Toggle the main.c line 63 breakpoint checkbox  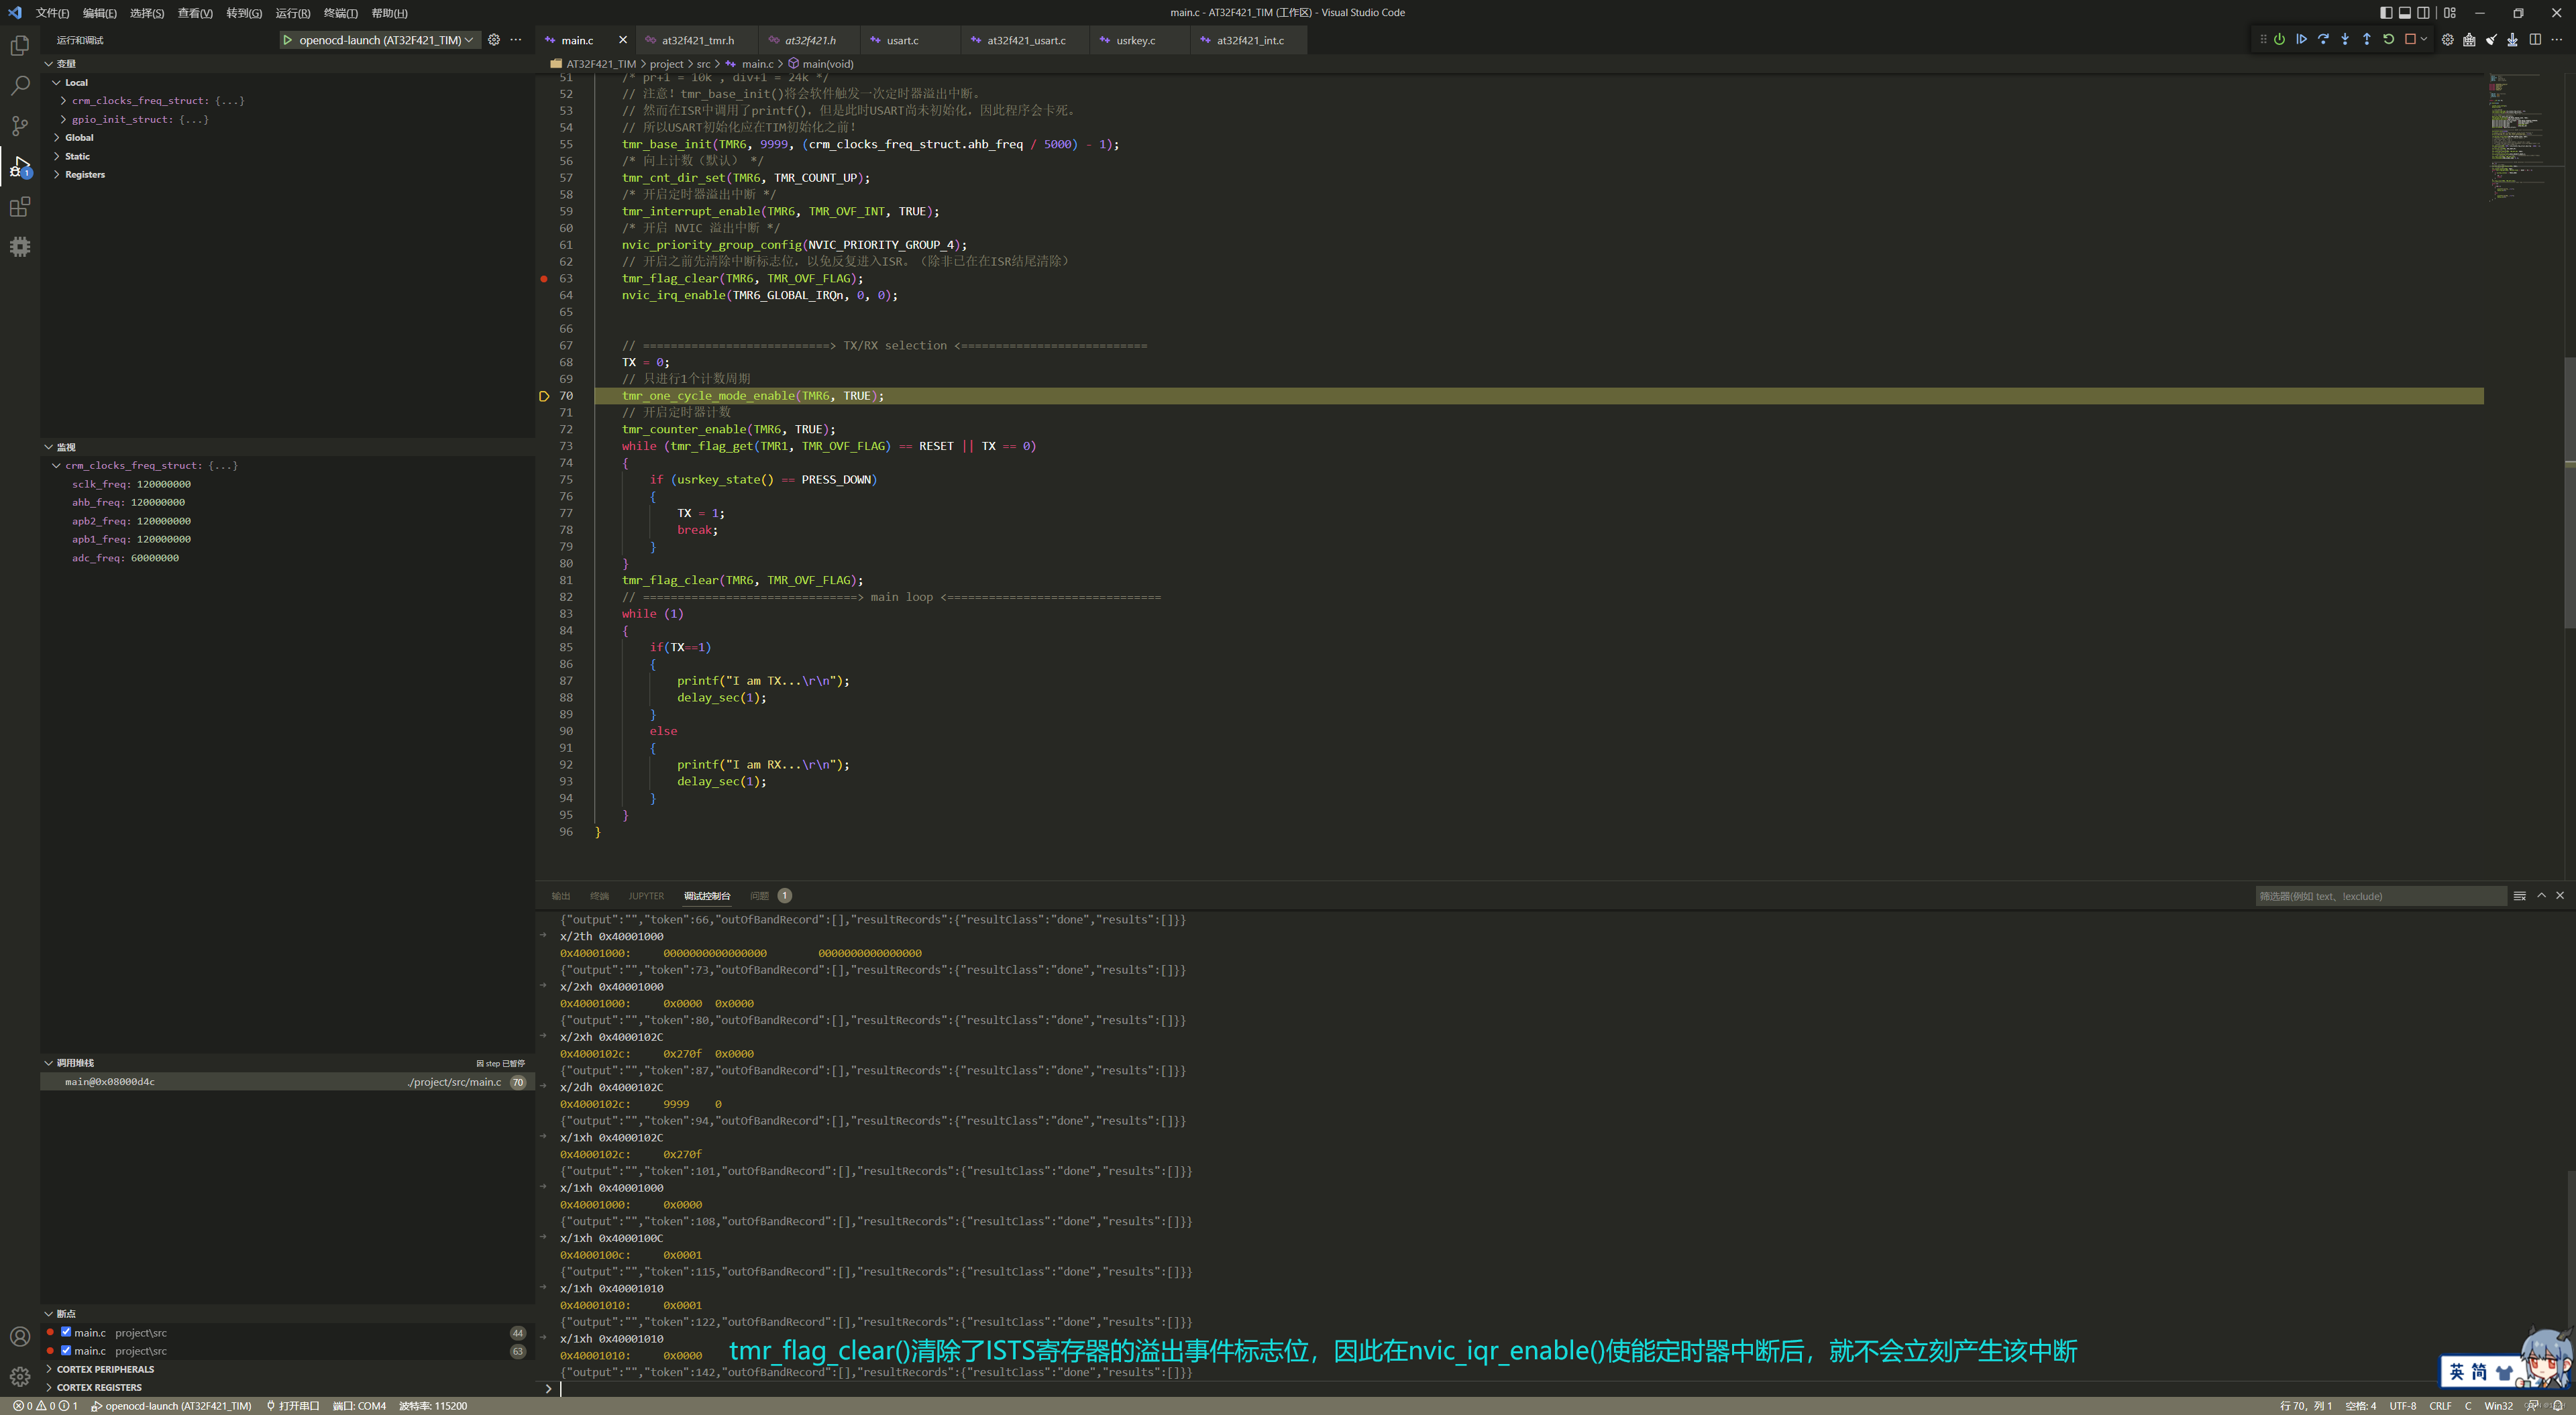tap(66, 1350)
